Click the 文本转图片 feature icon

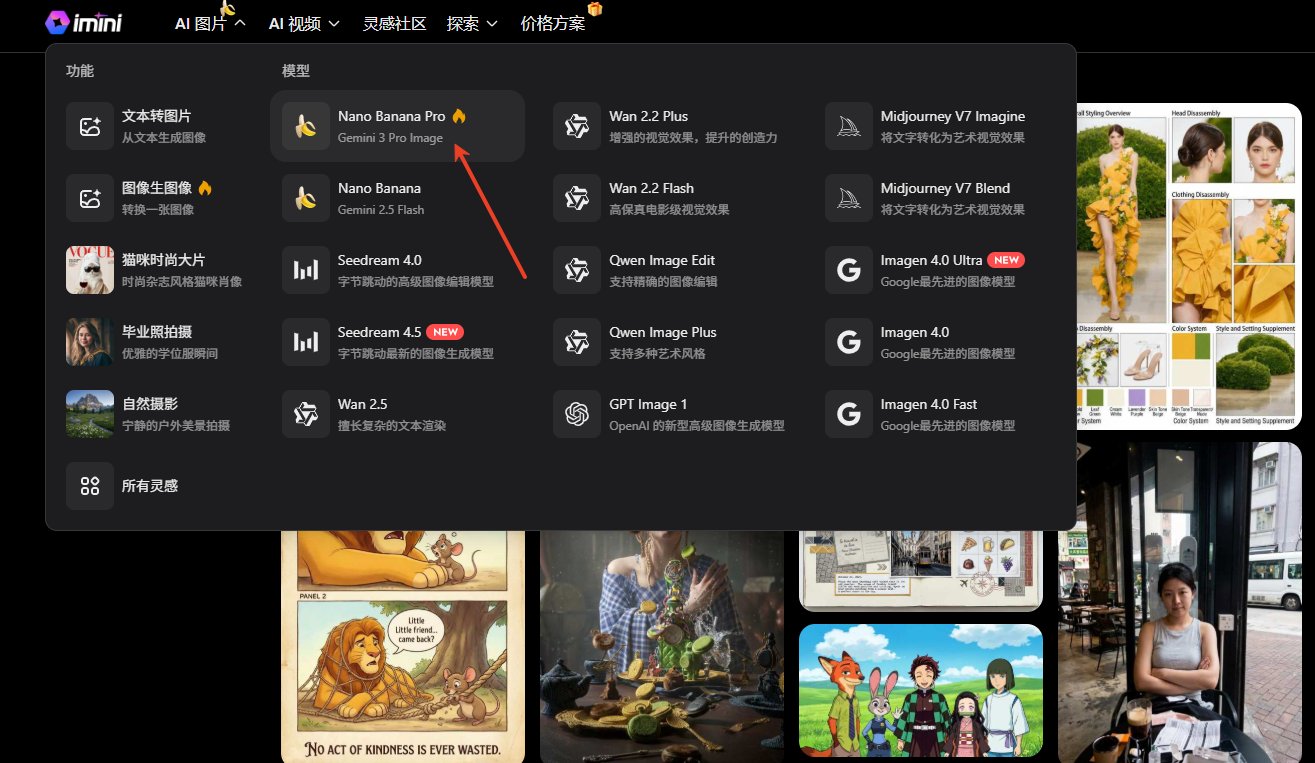click(90, 126)
